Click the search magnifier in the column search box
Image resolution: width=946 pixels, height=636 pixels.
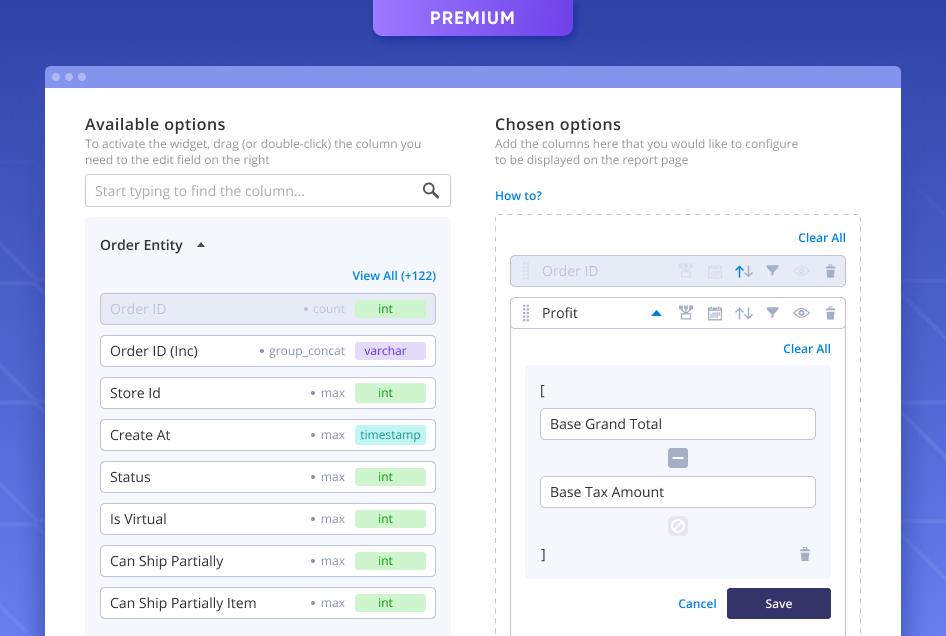[431, 190]
